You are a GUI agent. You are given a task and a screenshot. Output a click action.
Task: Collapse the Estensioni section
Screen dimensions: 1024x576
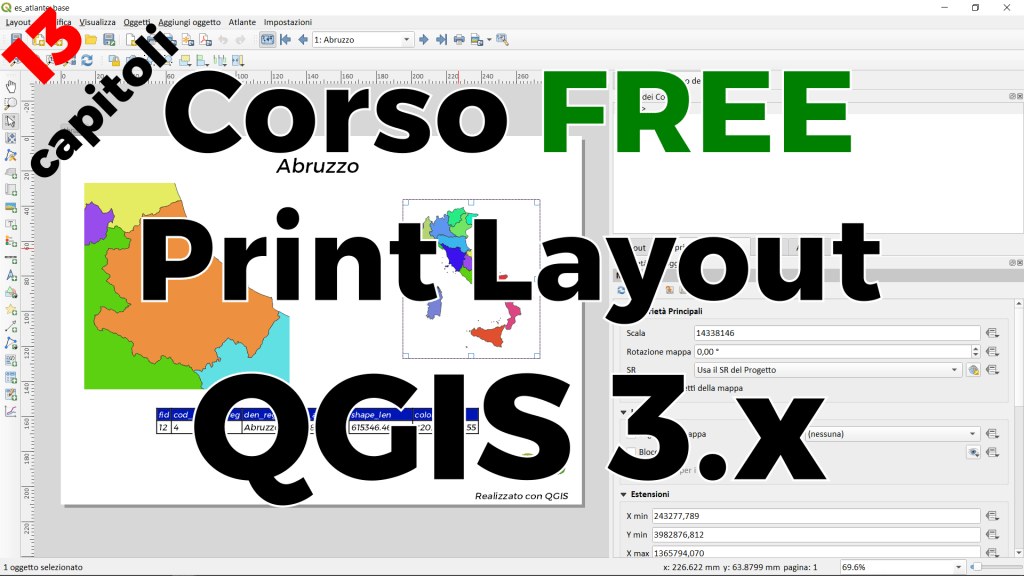point(623,494)
